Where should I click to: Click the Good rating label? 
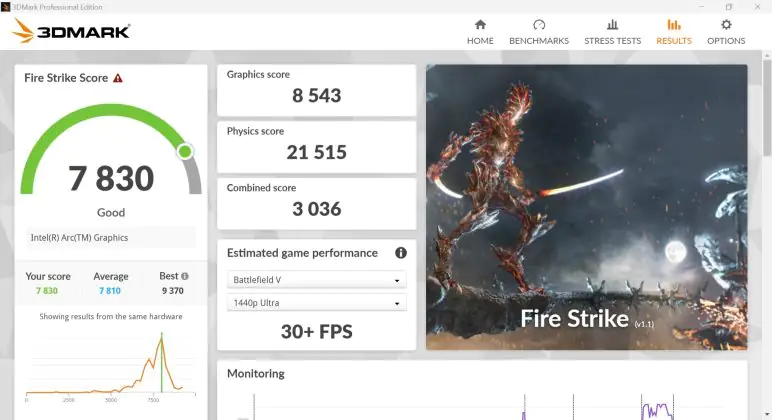111,213
